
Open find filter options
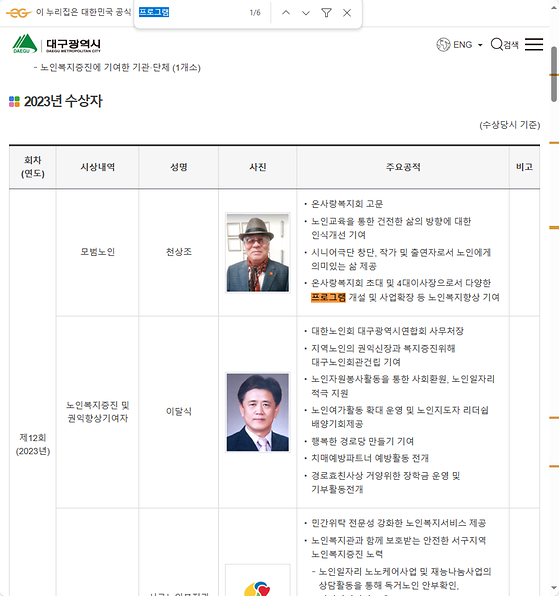pos(326,13)
